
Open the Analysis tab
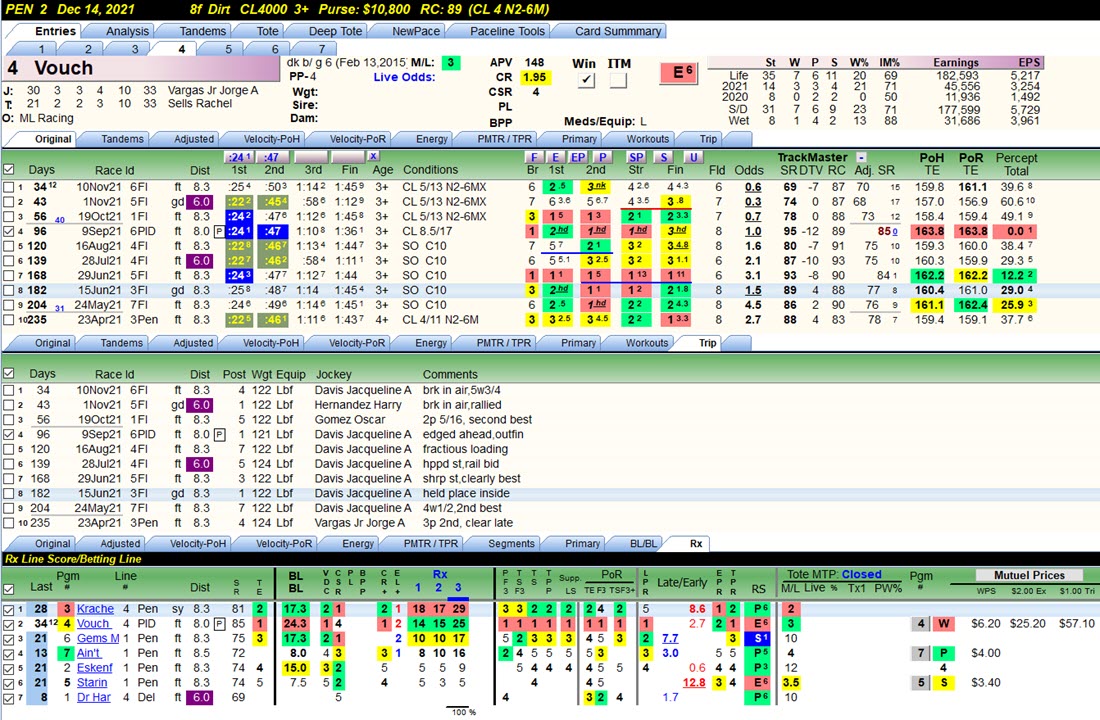[x=127, y=31]
